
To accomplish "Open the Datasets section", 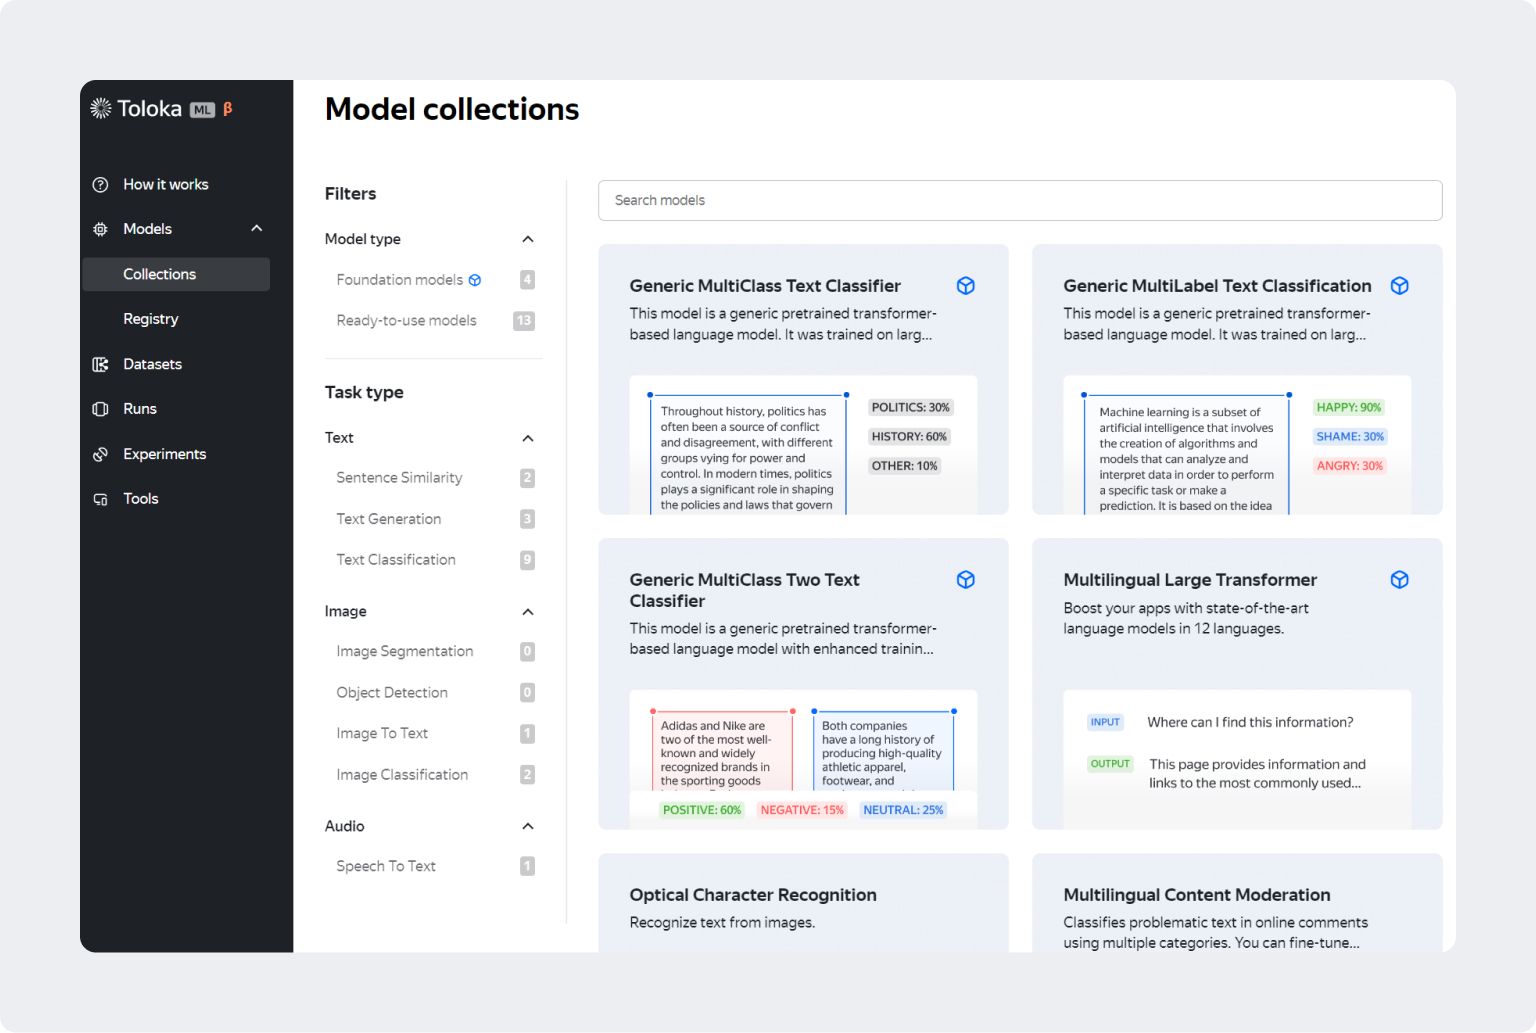I will [x=152, y=364].
